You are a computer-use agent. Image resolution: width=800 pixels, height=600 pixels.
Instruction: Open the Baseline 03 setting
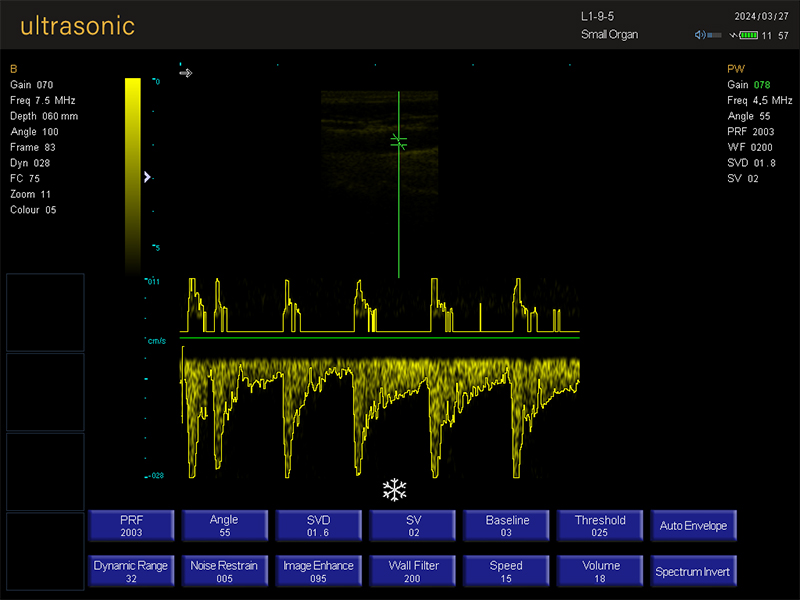point(506,526)
